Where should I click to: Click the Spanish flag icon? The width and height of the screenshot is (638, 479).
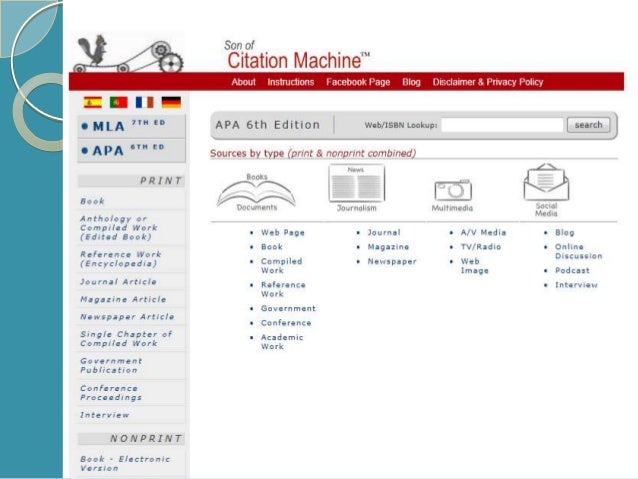[x=93, y=102]
